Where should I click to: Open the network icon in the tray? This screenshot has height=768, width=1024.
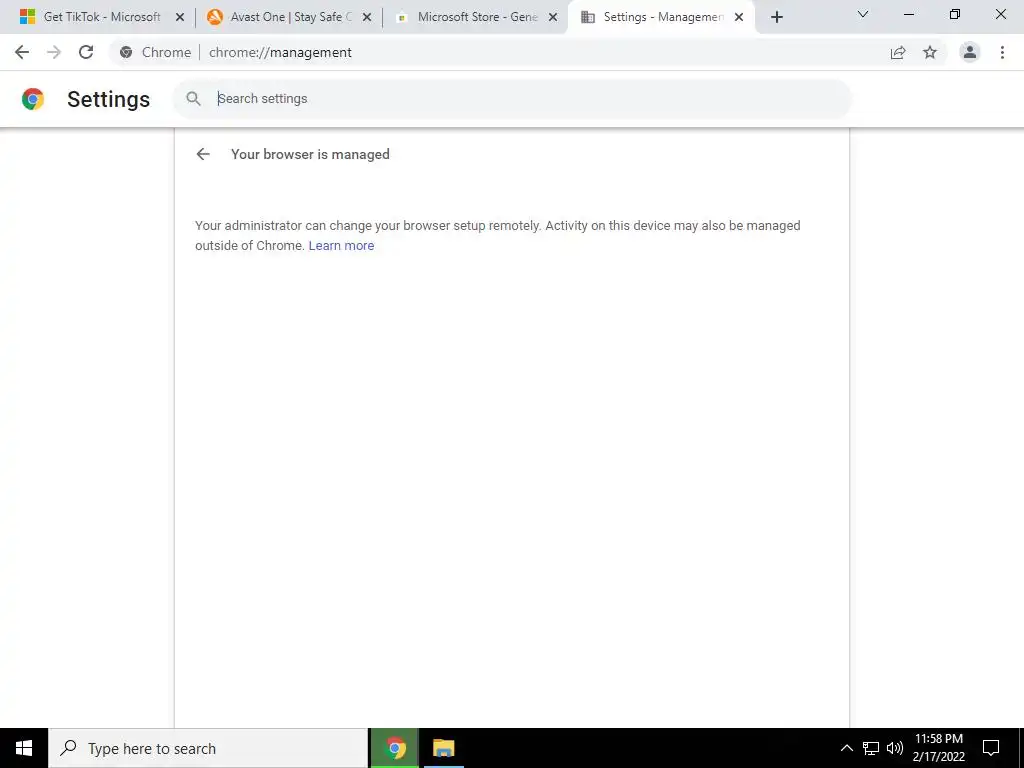click(871, 748)
